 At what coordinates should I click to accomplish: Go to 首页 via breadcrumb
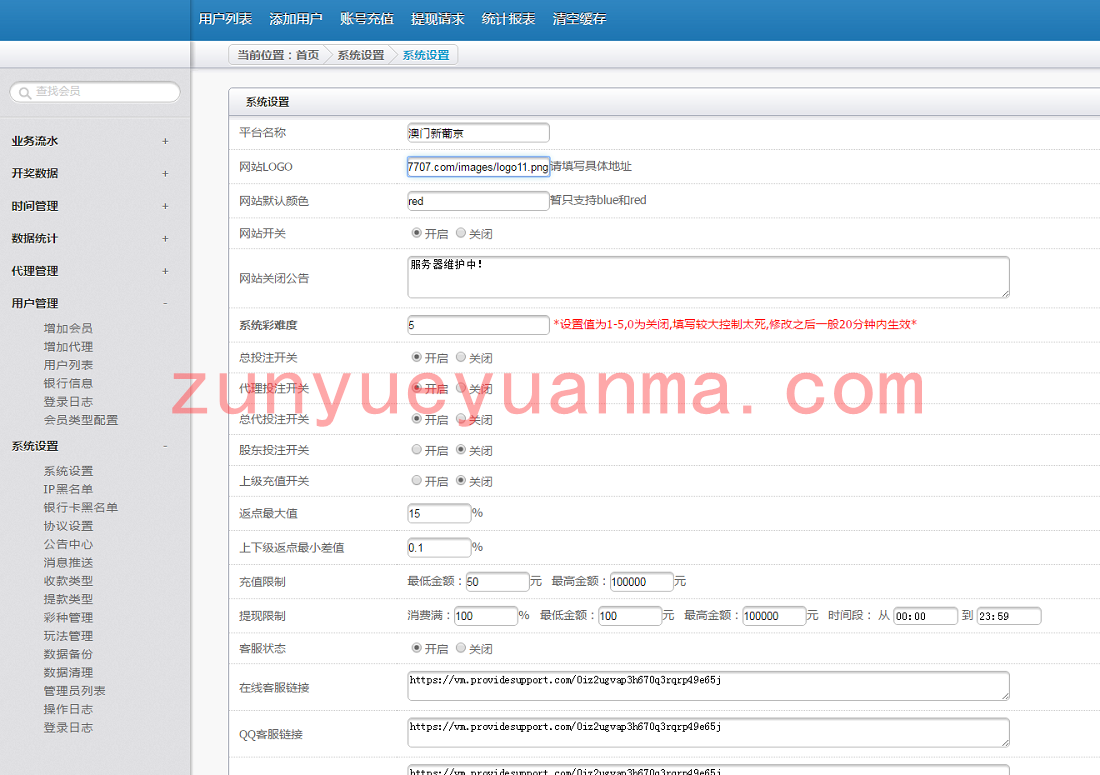pyautogui.click(x=307, y=55)
